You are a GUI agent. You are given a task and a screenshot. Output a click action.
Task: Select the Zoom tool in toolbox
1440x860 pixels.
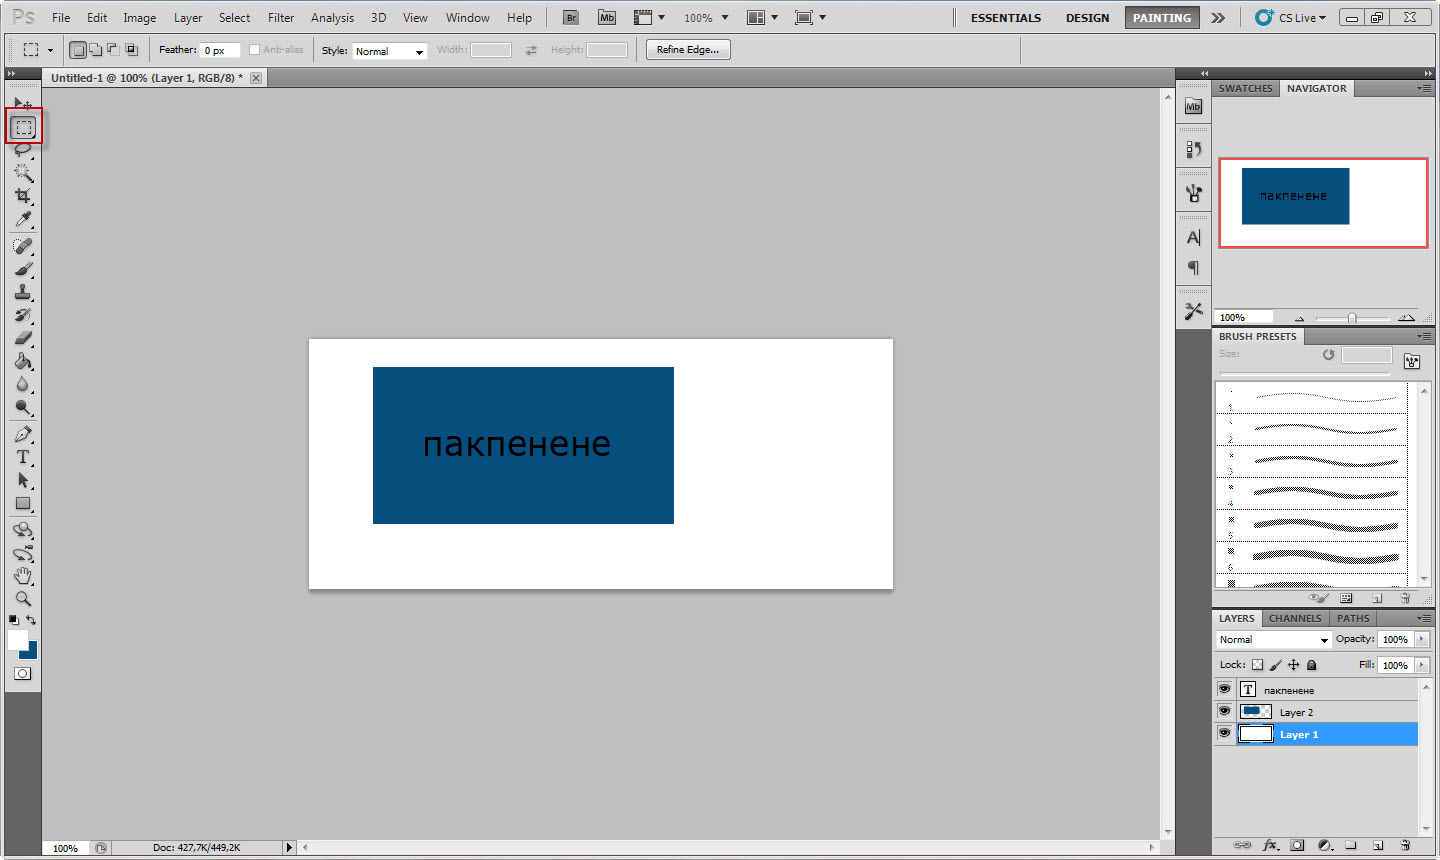[x=23, y=599]
